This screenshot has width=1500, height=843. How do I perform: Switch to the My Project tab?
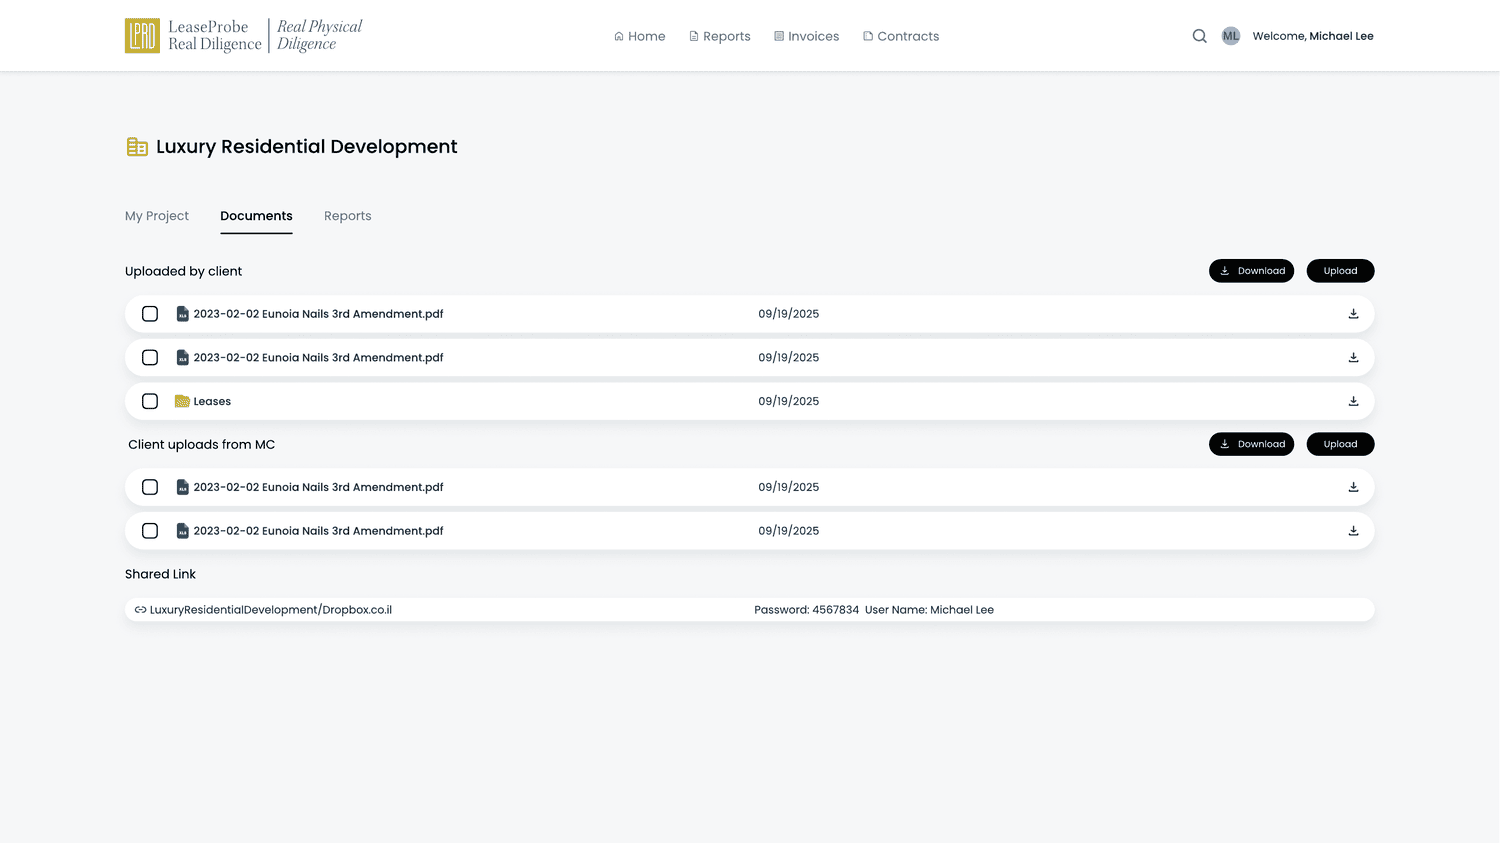(x=157, y=216)
